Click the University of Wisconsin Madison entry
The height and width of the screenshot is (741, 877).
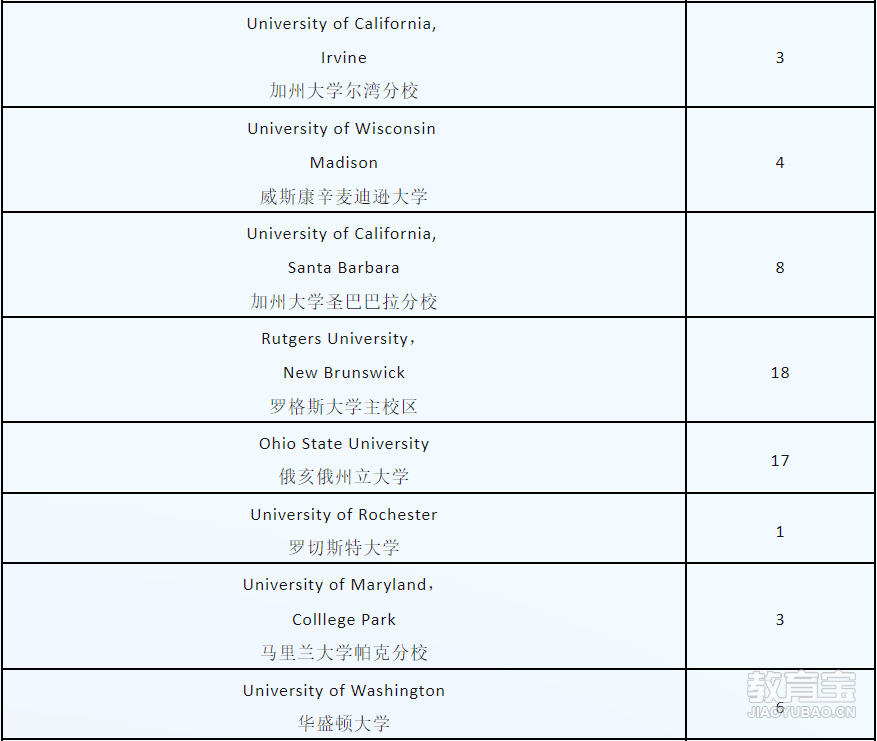point(342,145)
